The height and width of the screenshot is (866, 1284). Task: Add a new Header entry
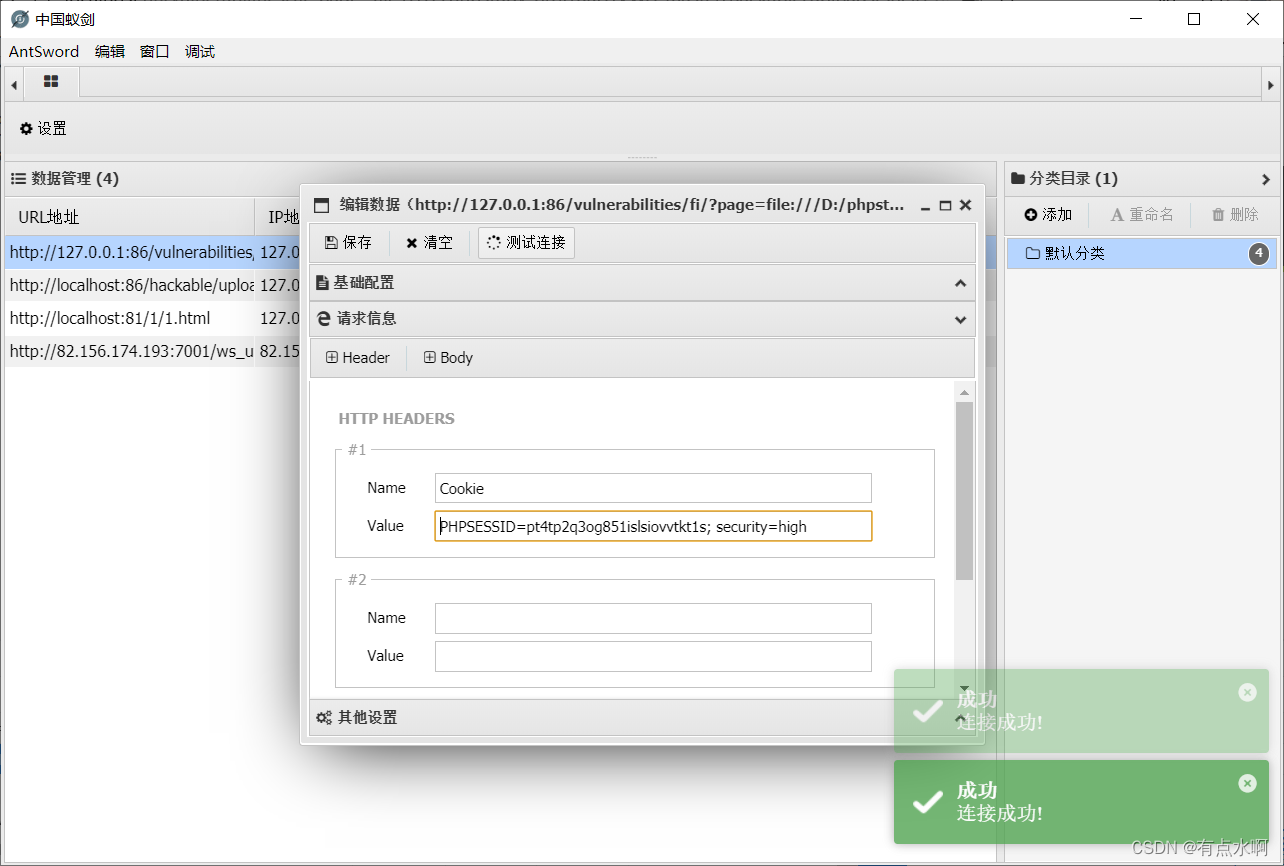tap(358, 358)
